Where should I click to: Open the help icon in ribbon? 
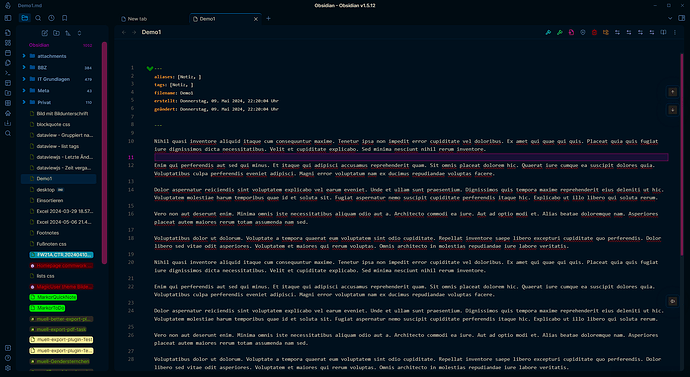[x=7, y=358]
